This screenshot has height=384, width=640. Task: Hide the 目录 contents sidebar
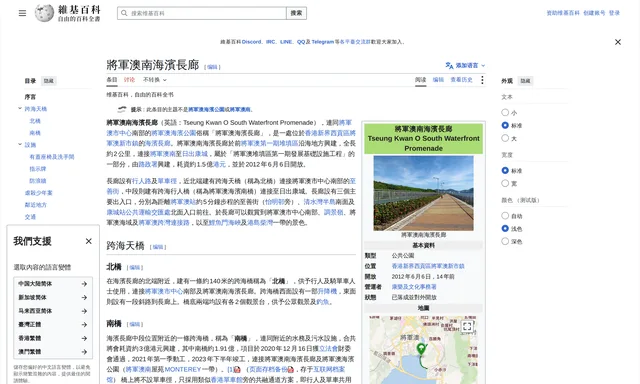49,81
